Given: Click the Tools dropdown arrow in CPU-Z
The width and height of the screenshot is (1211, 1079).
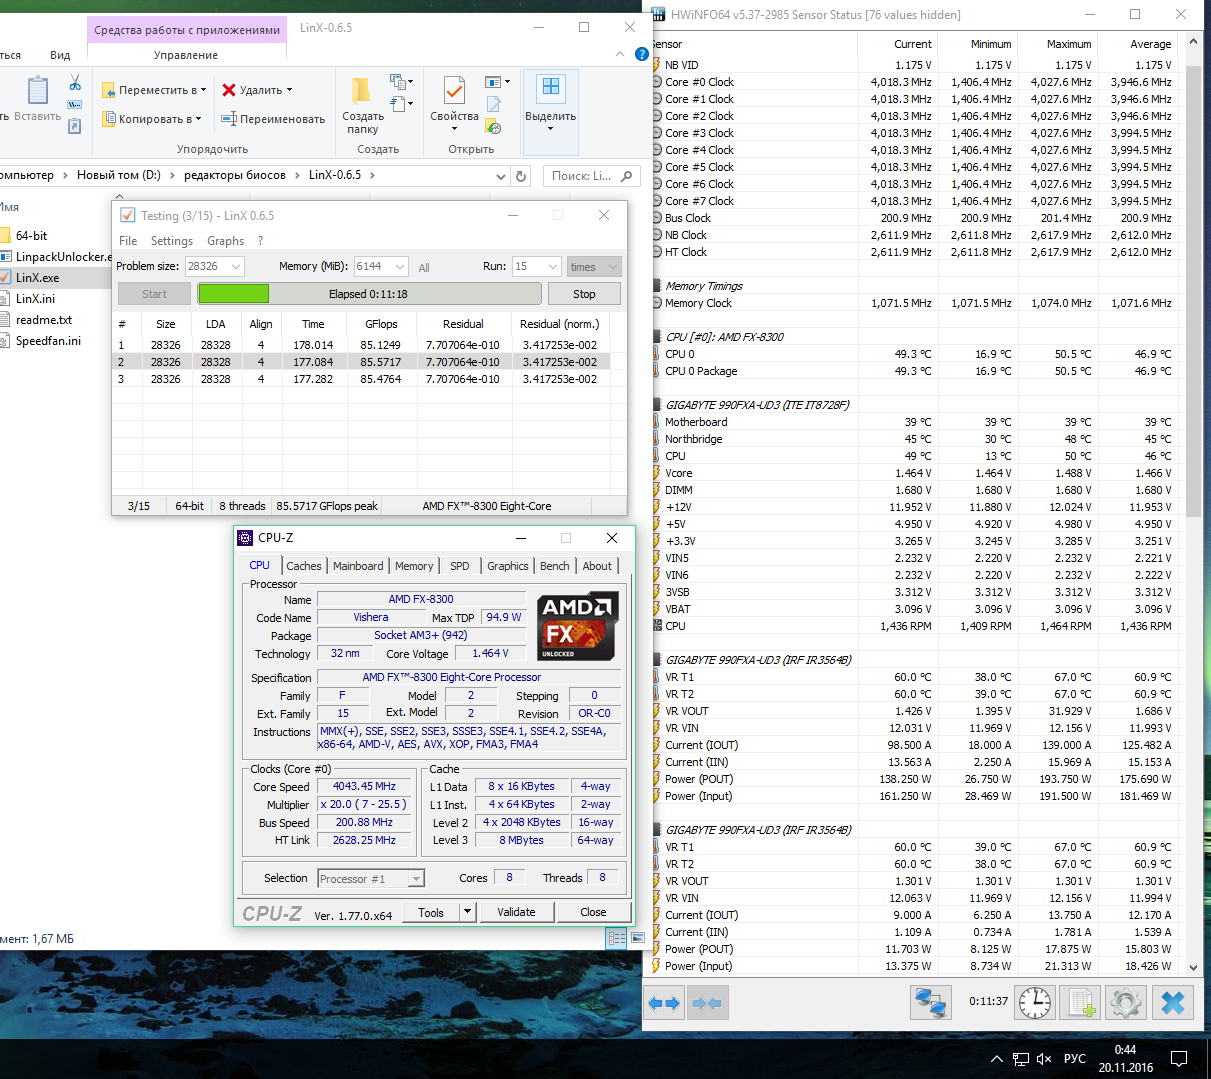Looking at the screenshot, I should [x=467, y=912].
